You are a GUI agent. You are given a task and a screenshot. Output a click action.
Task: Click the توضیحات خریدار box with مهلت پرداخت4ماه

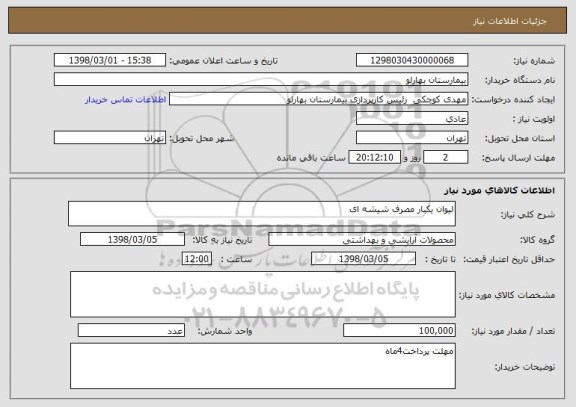click(263, 366)
